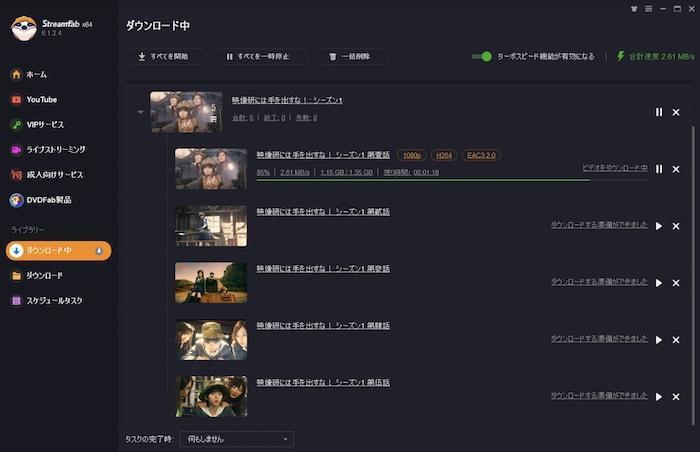Open the hamburger menu in title bar

coord(649,9)
